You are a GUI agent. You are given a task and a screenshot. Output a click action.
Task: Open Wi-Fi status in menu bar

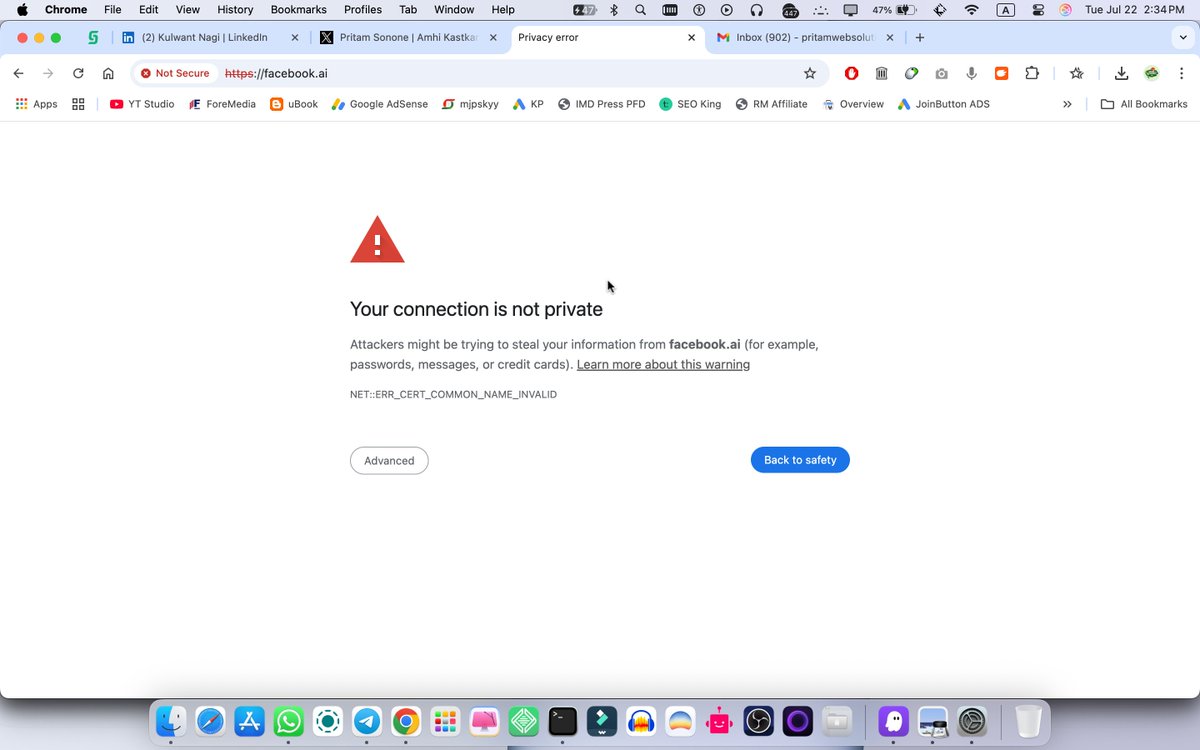point(971,9)
